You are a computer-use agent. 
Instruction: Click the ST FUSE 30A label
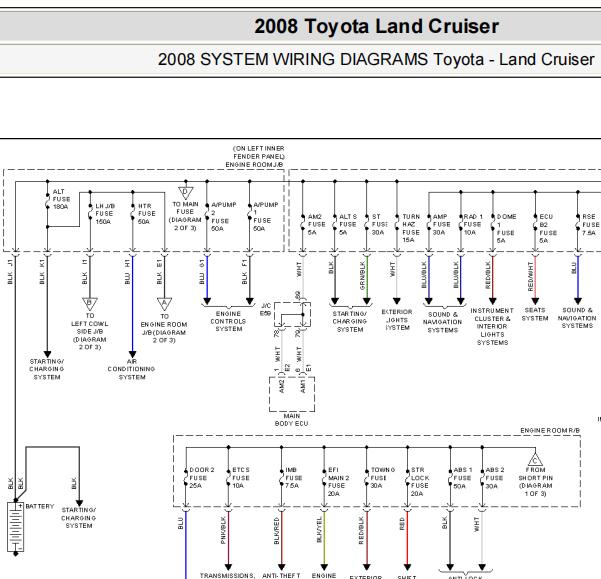tap(379, 224)
